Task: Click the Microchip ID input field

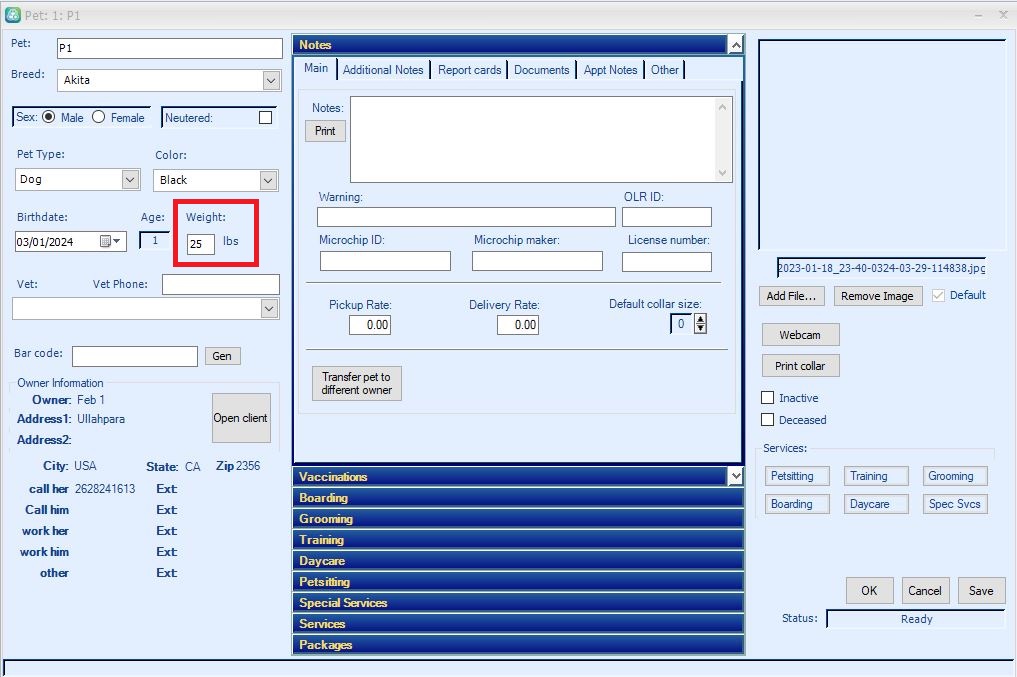Action: [x=385, y=261]
